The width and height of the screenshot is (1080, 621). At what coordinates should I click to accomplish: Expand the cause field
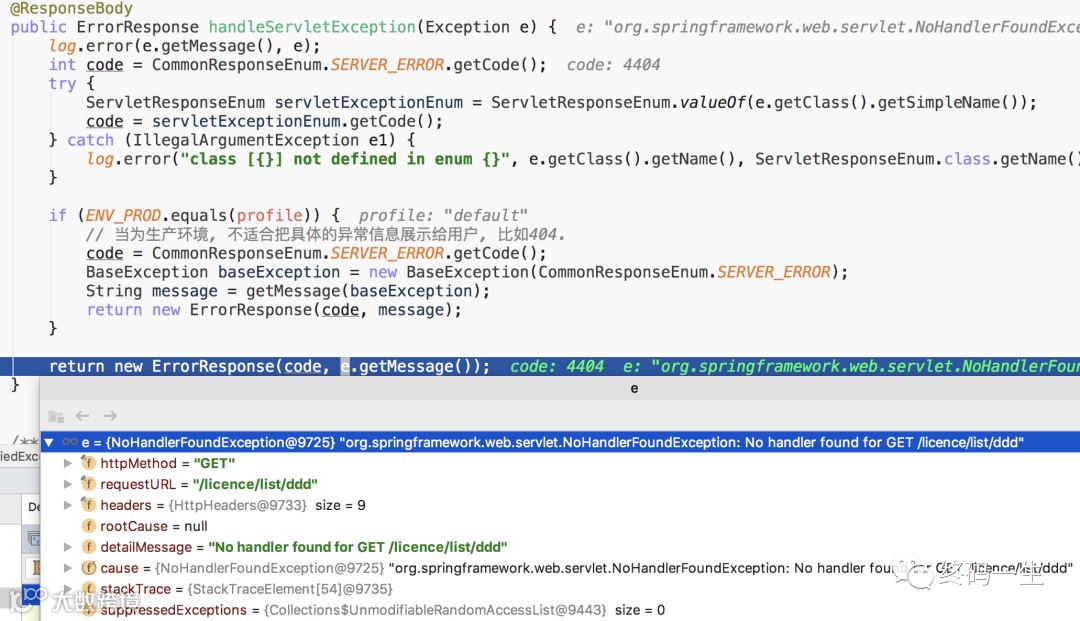point(68,568)
